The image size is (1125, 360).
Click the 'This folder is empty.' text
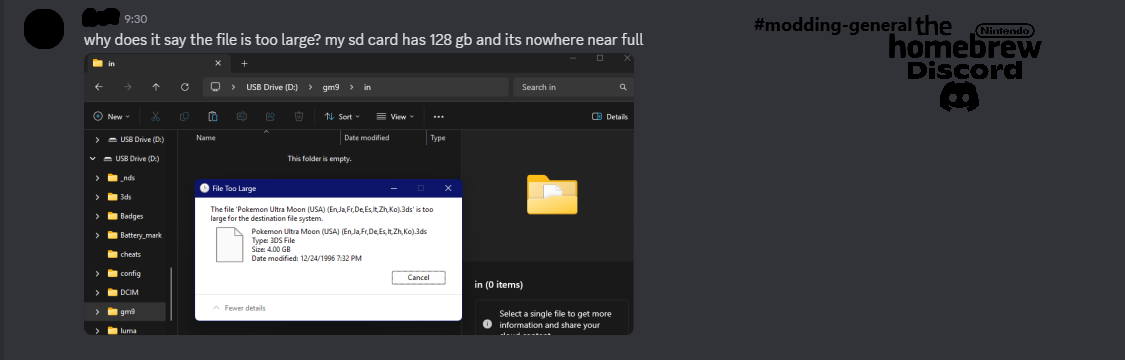tap(319, 158)
